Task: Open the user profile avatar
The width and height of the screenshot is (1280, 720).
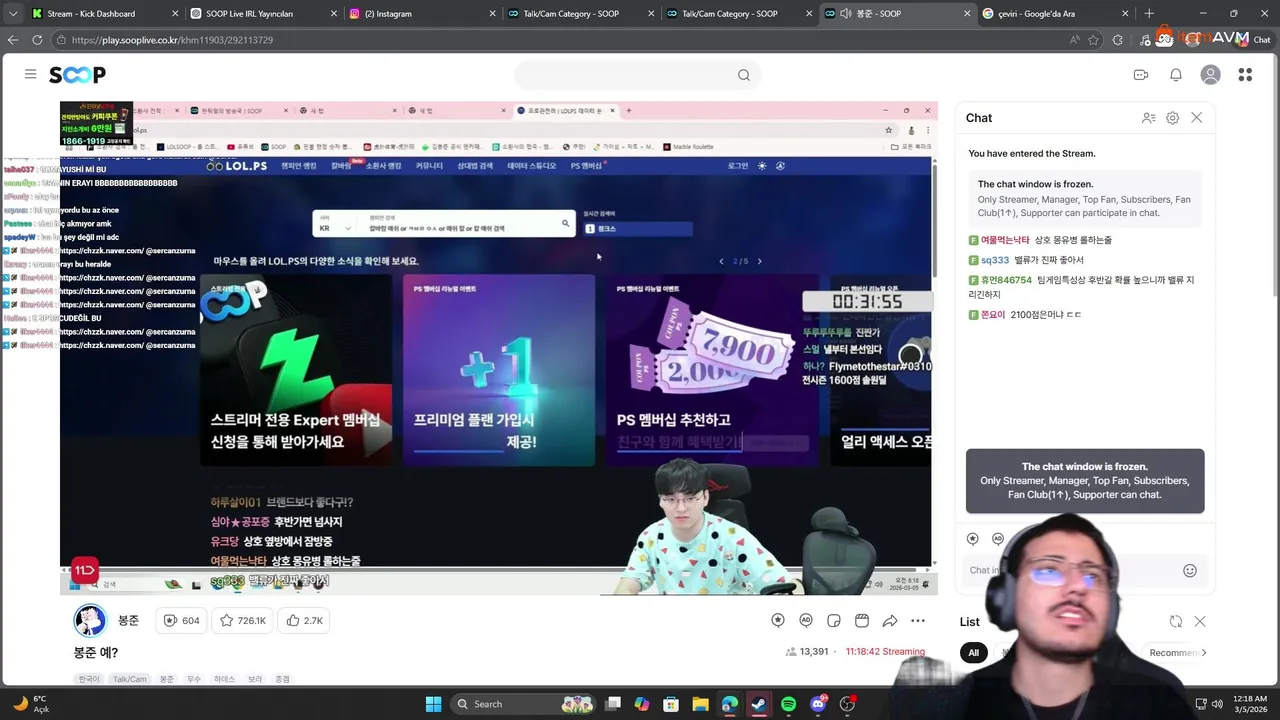Action: pyautogui.click(x=1211, y=75)
